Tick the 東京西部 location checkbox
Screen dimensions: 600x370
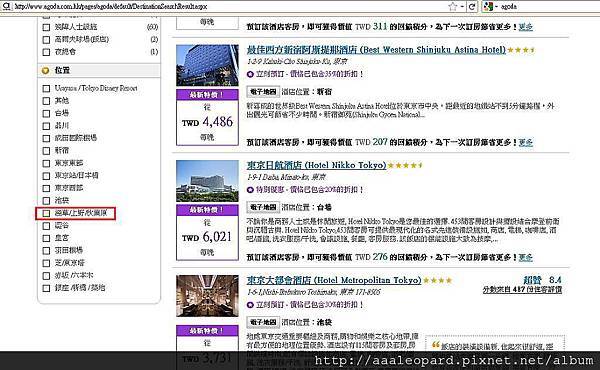tap(46, 188)
